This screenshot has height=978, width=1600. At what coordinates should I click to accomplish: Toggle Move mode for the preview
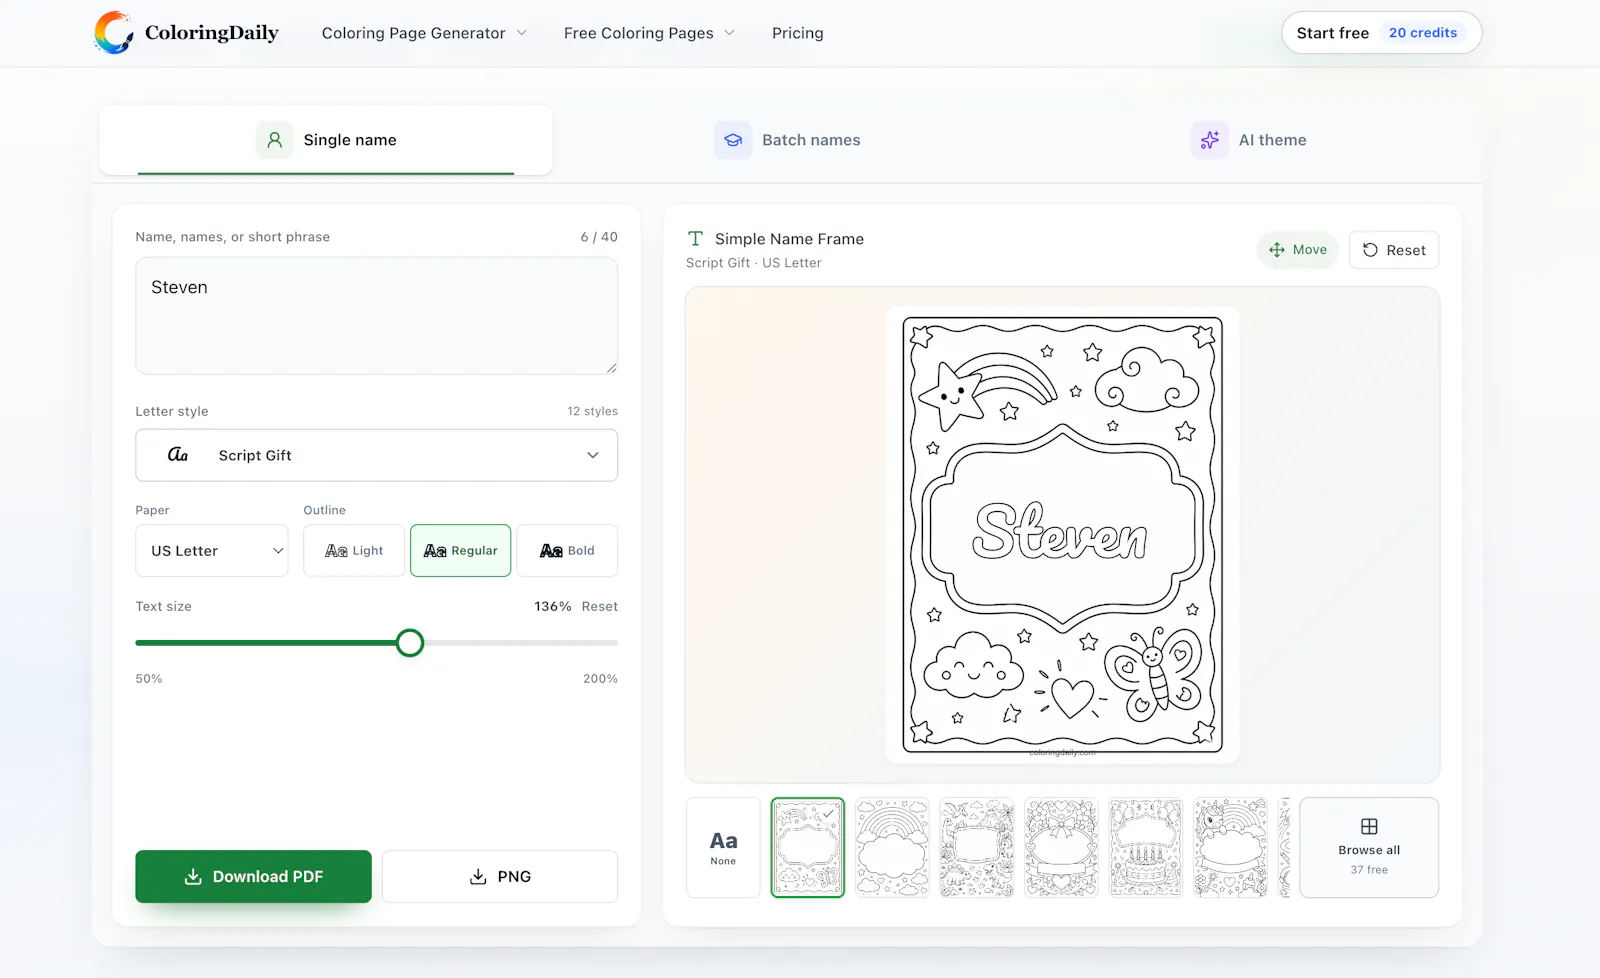1297,250
